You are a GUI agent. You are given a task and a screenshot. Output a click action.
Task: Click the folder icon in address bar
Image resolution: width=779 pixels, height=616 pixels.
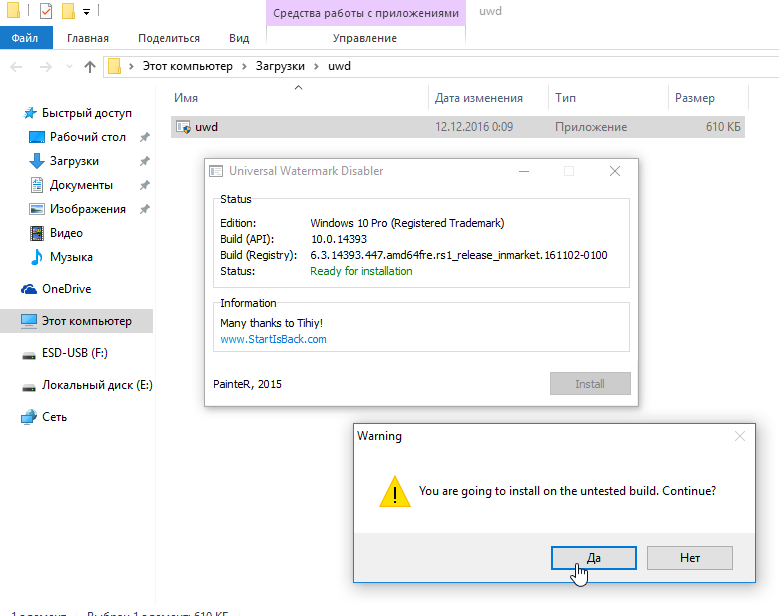[115, 67]
